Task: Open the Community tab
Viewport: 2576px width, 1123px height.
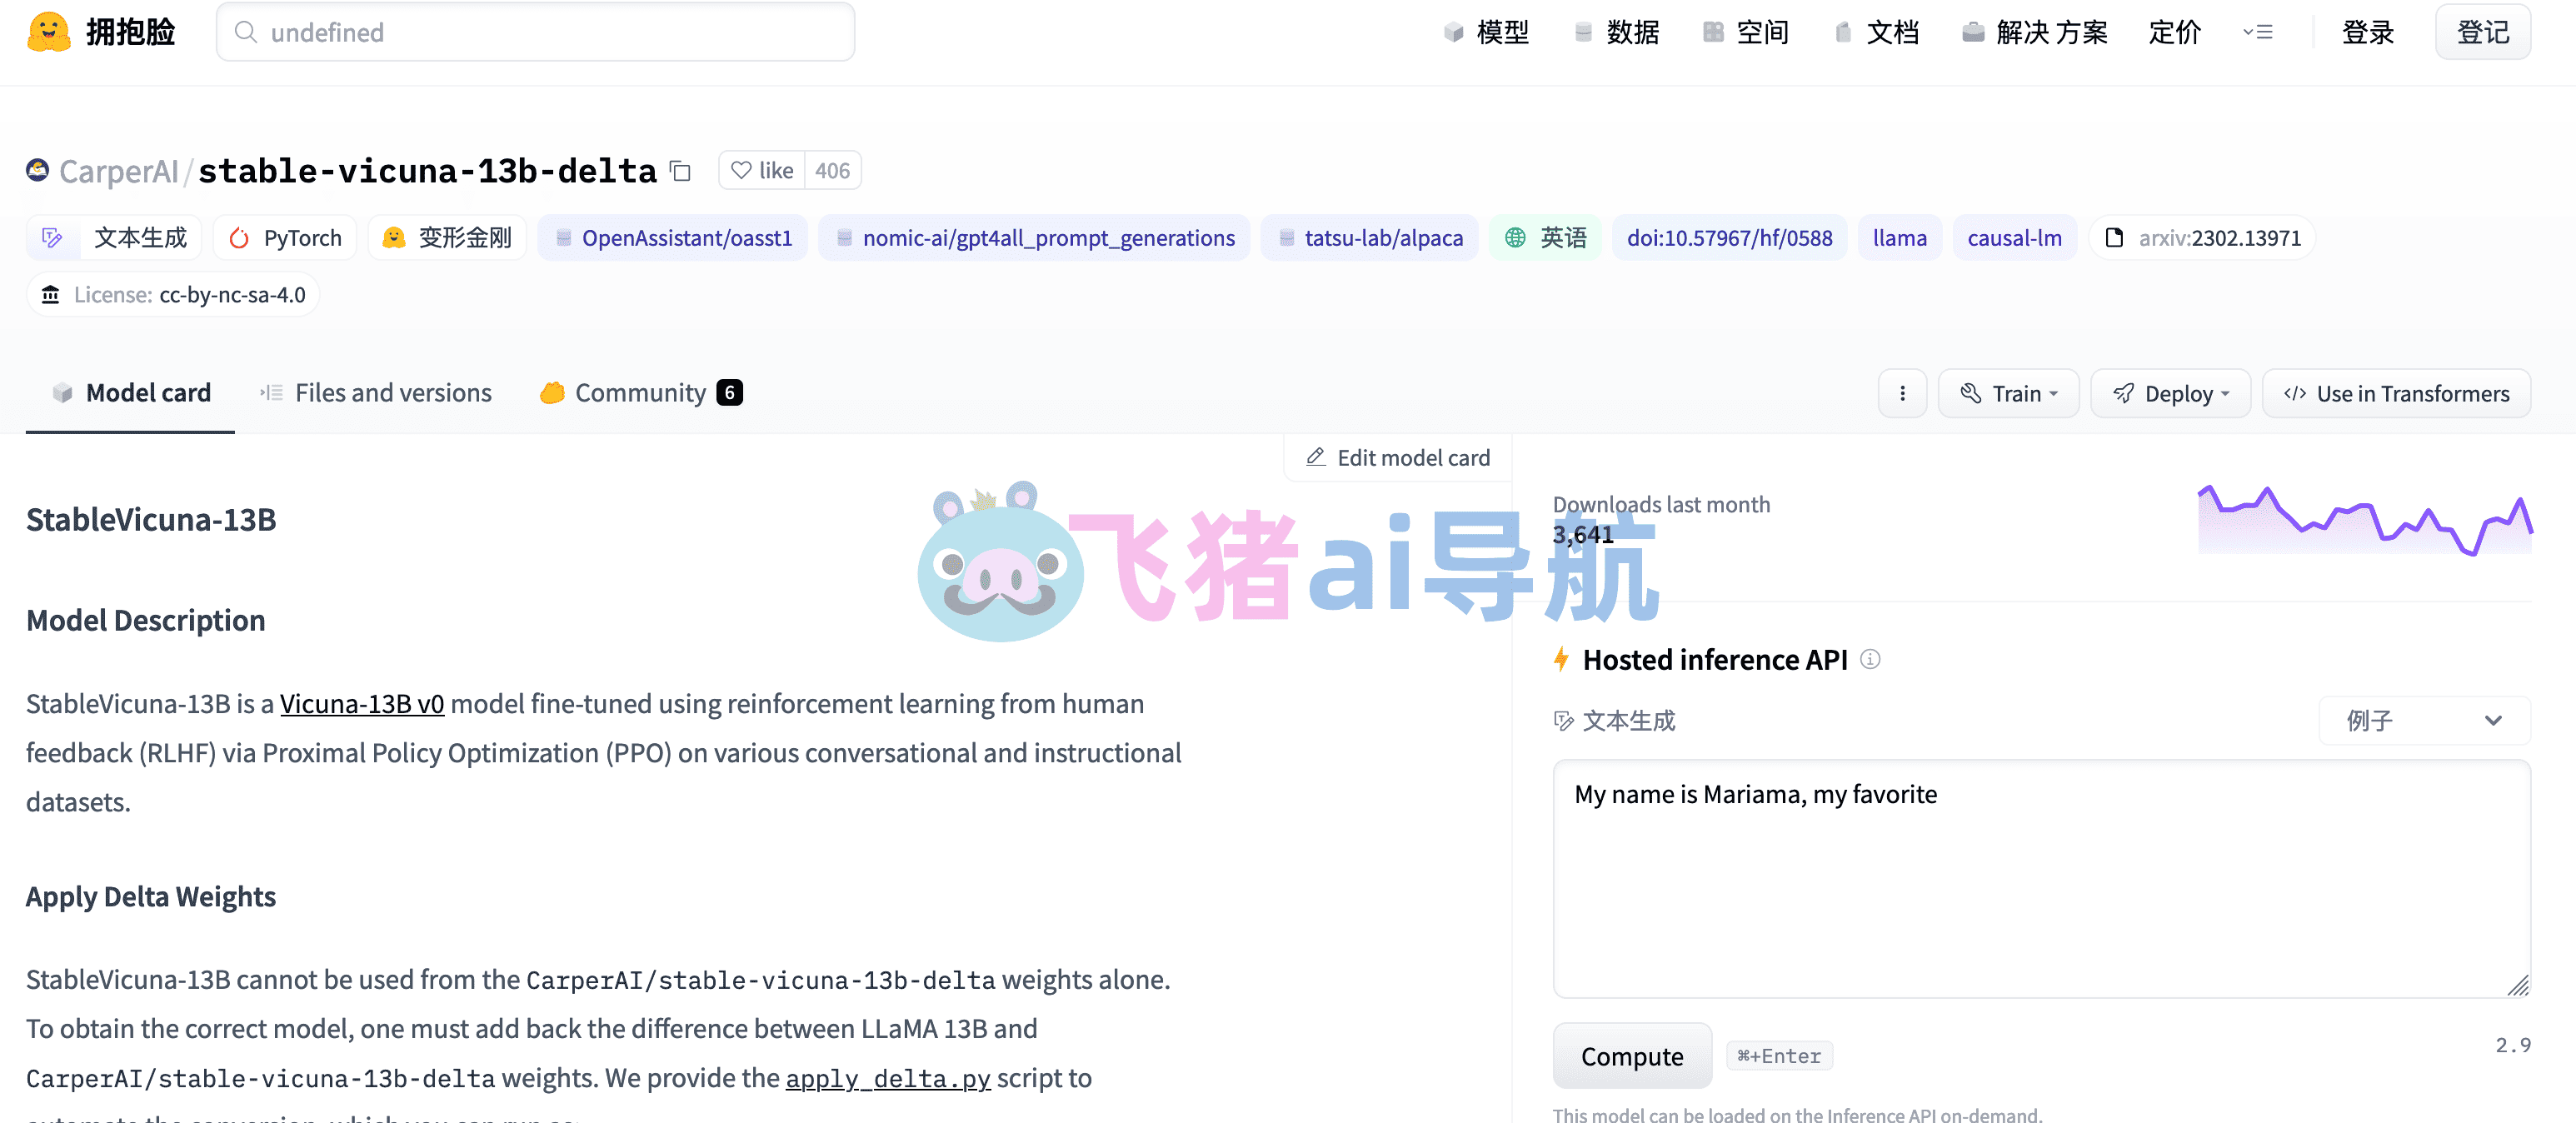Action: pos(641,393)
